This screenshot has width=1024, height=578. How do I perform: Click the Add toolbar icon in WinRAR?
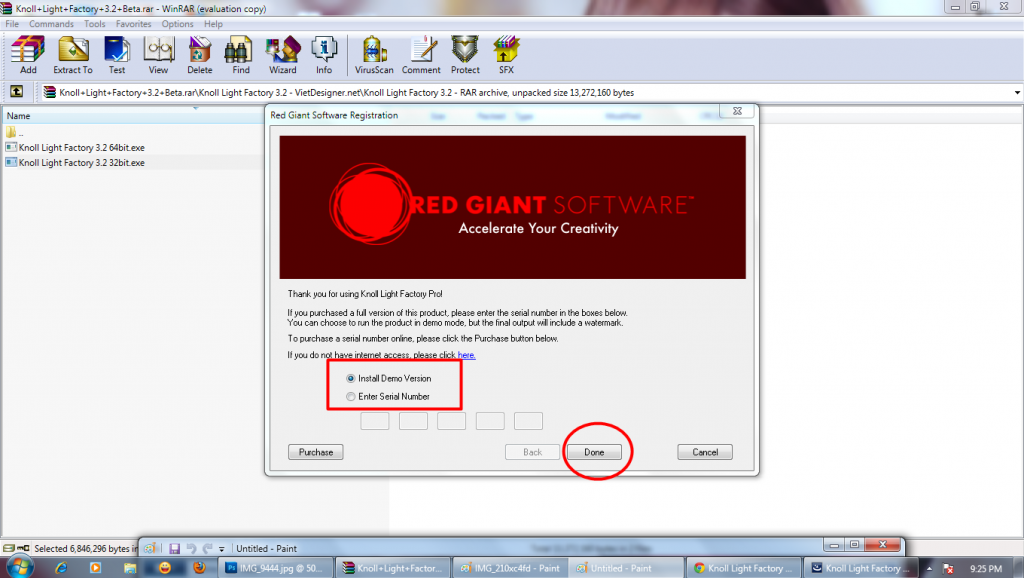28,55
